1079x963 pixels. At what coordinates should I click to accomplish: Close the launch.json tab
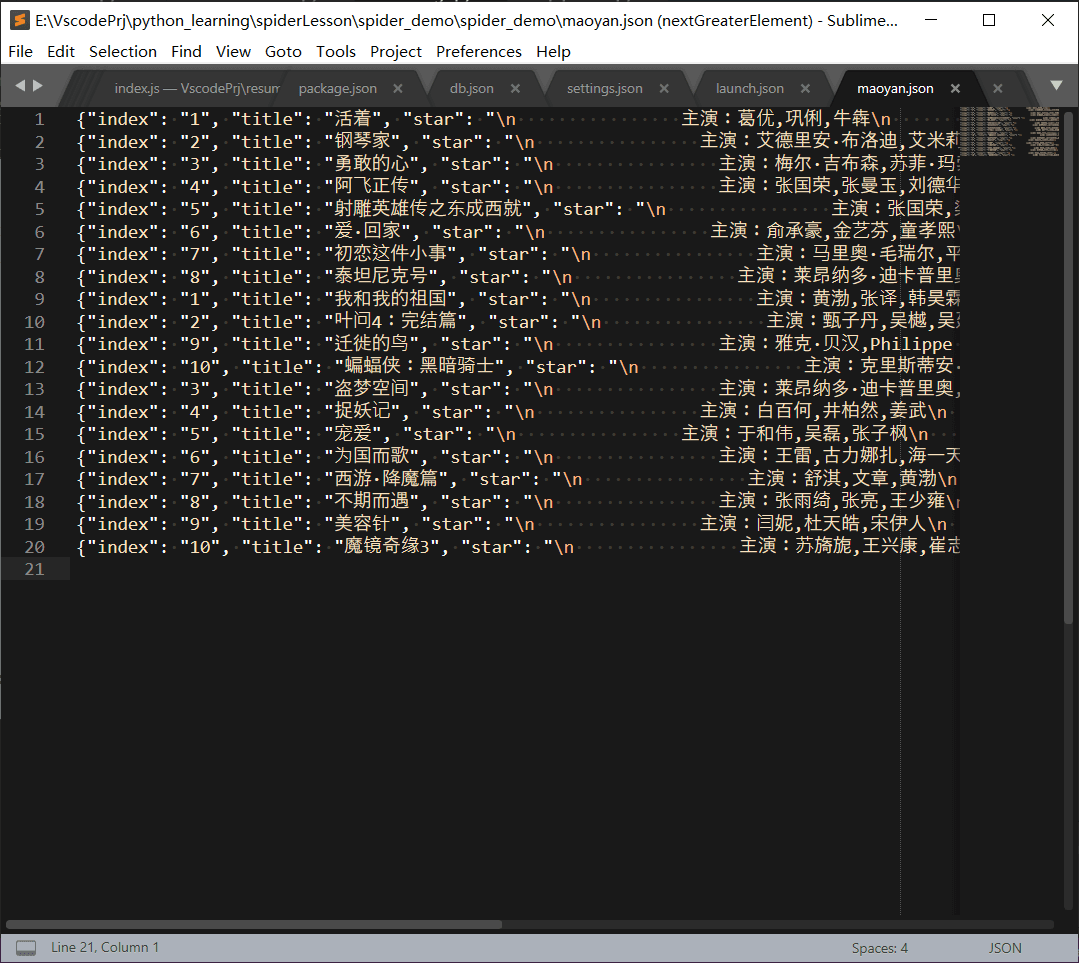point(805,88)
